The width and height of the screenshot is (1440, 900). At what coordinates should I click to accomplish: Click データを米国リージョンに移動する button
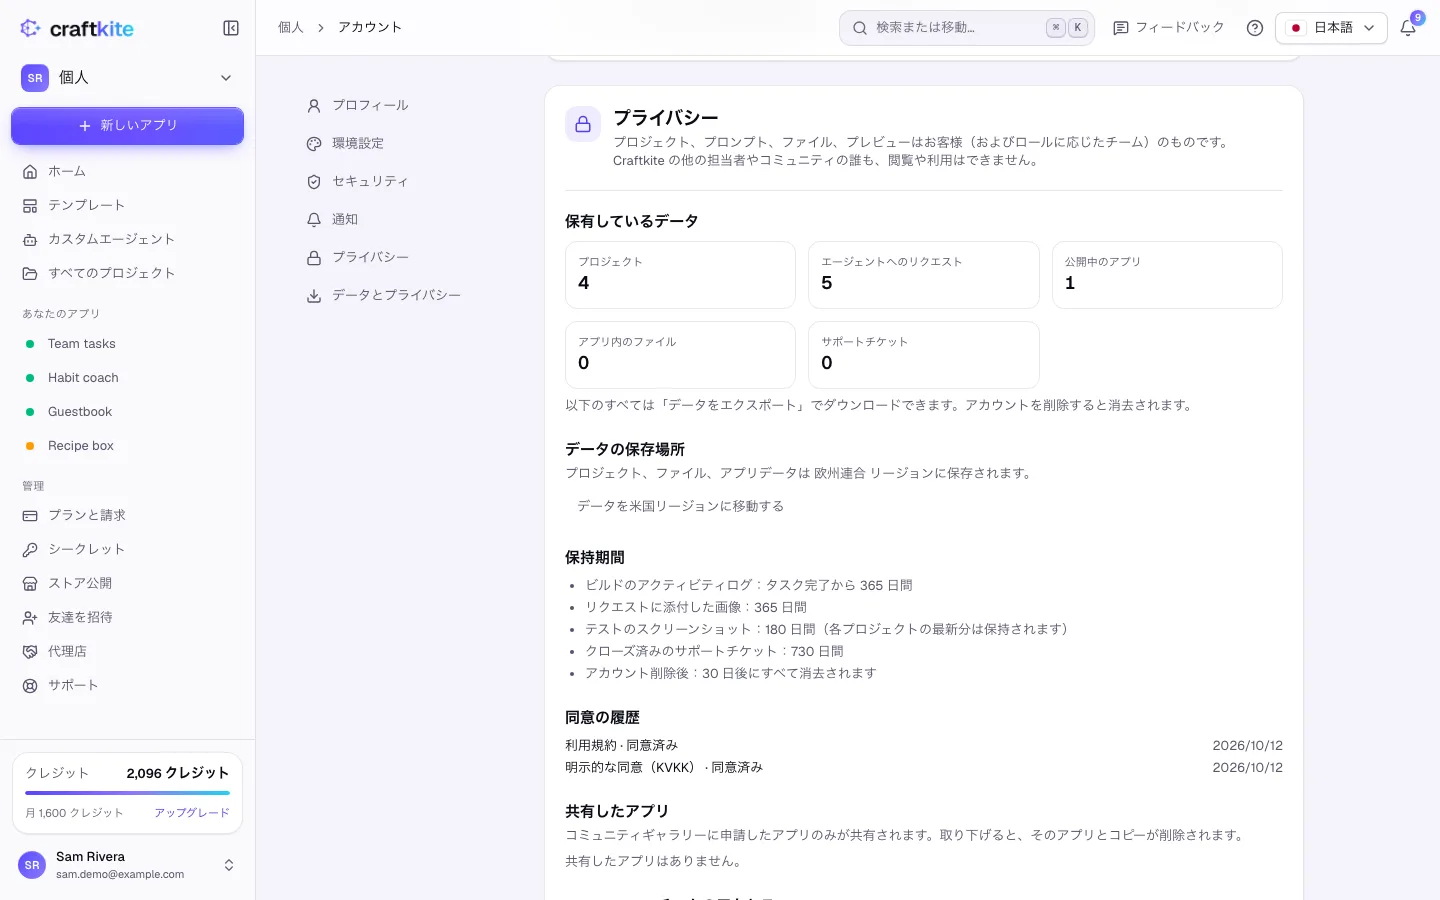pos(680,506)
